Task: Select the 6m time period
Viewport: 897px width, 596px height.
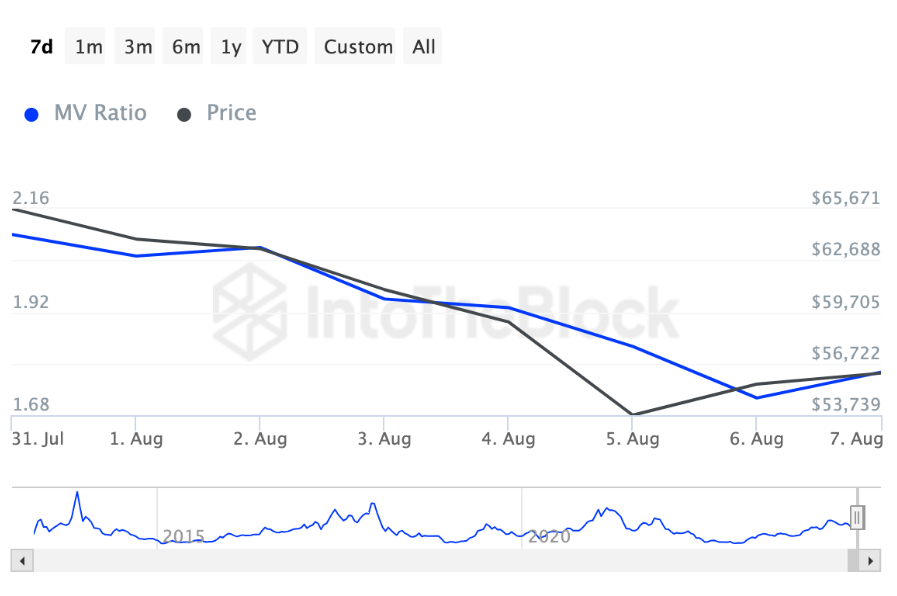Action: tap(186, 47)
